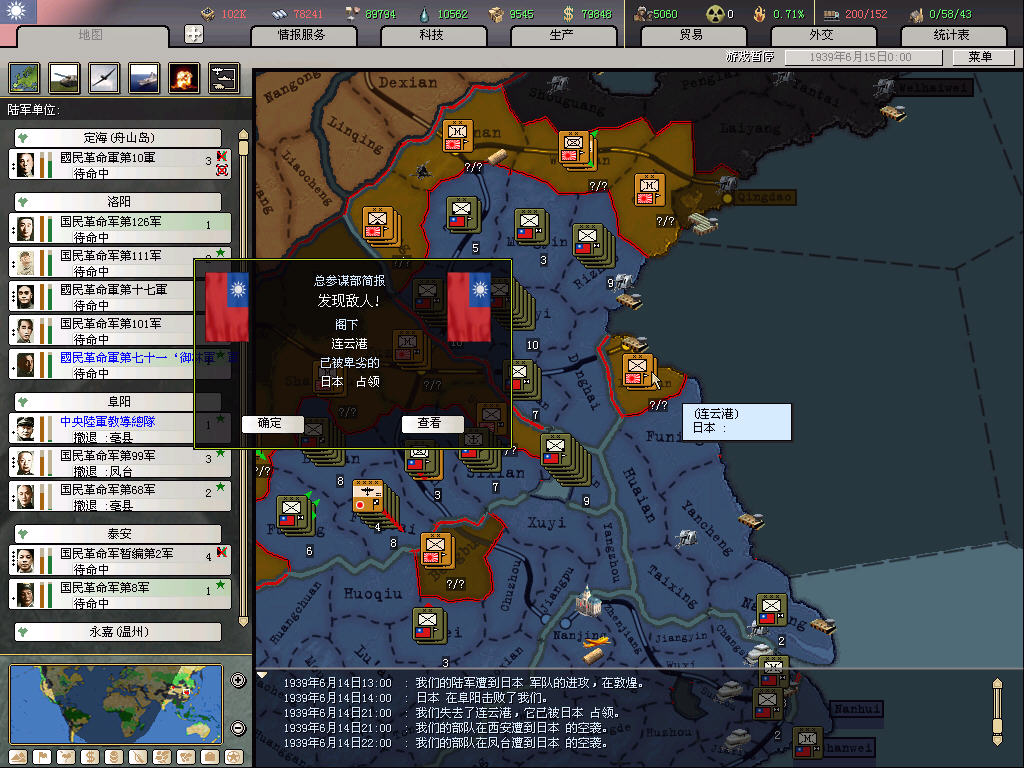The image size is (1024, 768).
Task: Open the 统计表 tab
Action: (x=952, y=35)
